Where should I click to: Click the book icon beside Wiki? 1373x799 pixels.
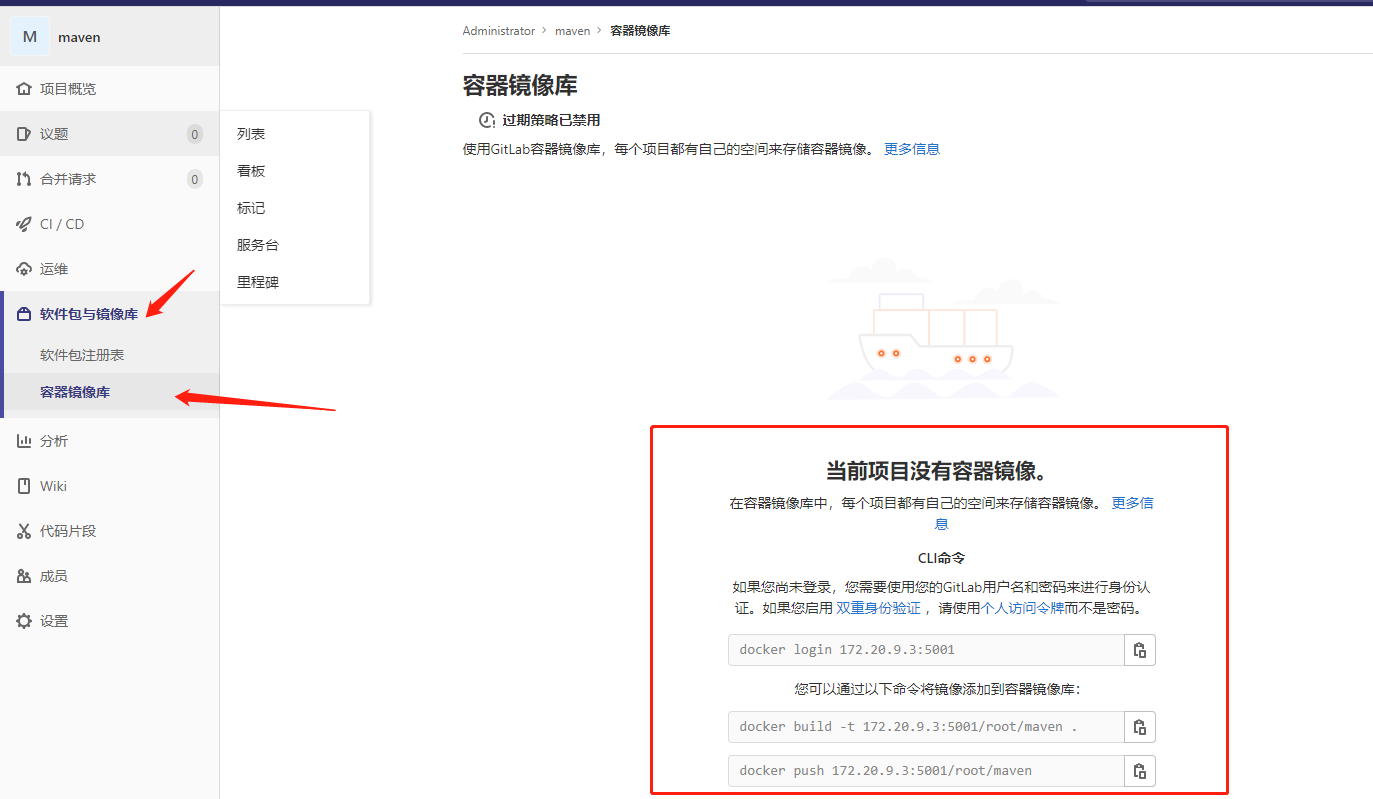(x=24, y=486)
